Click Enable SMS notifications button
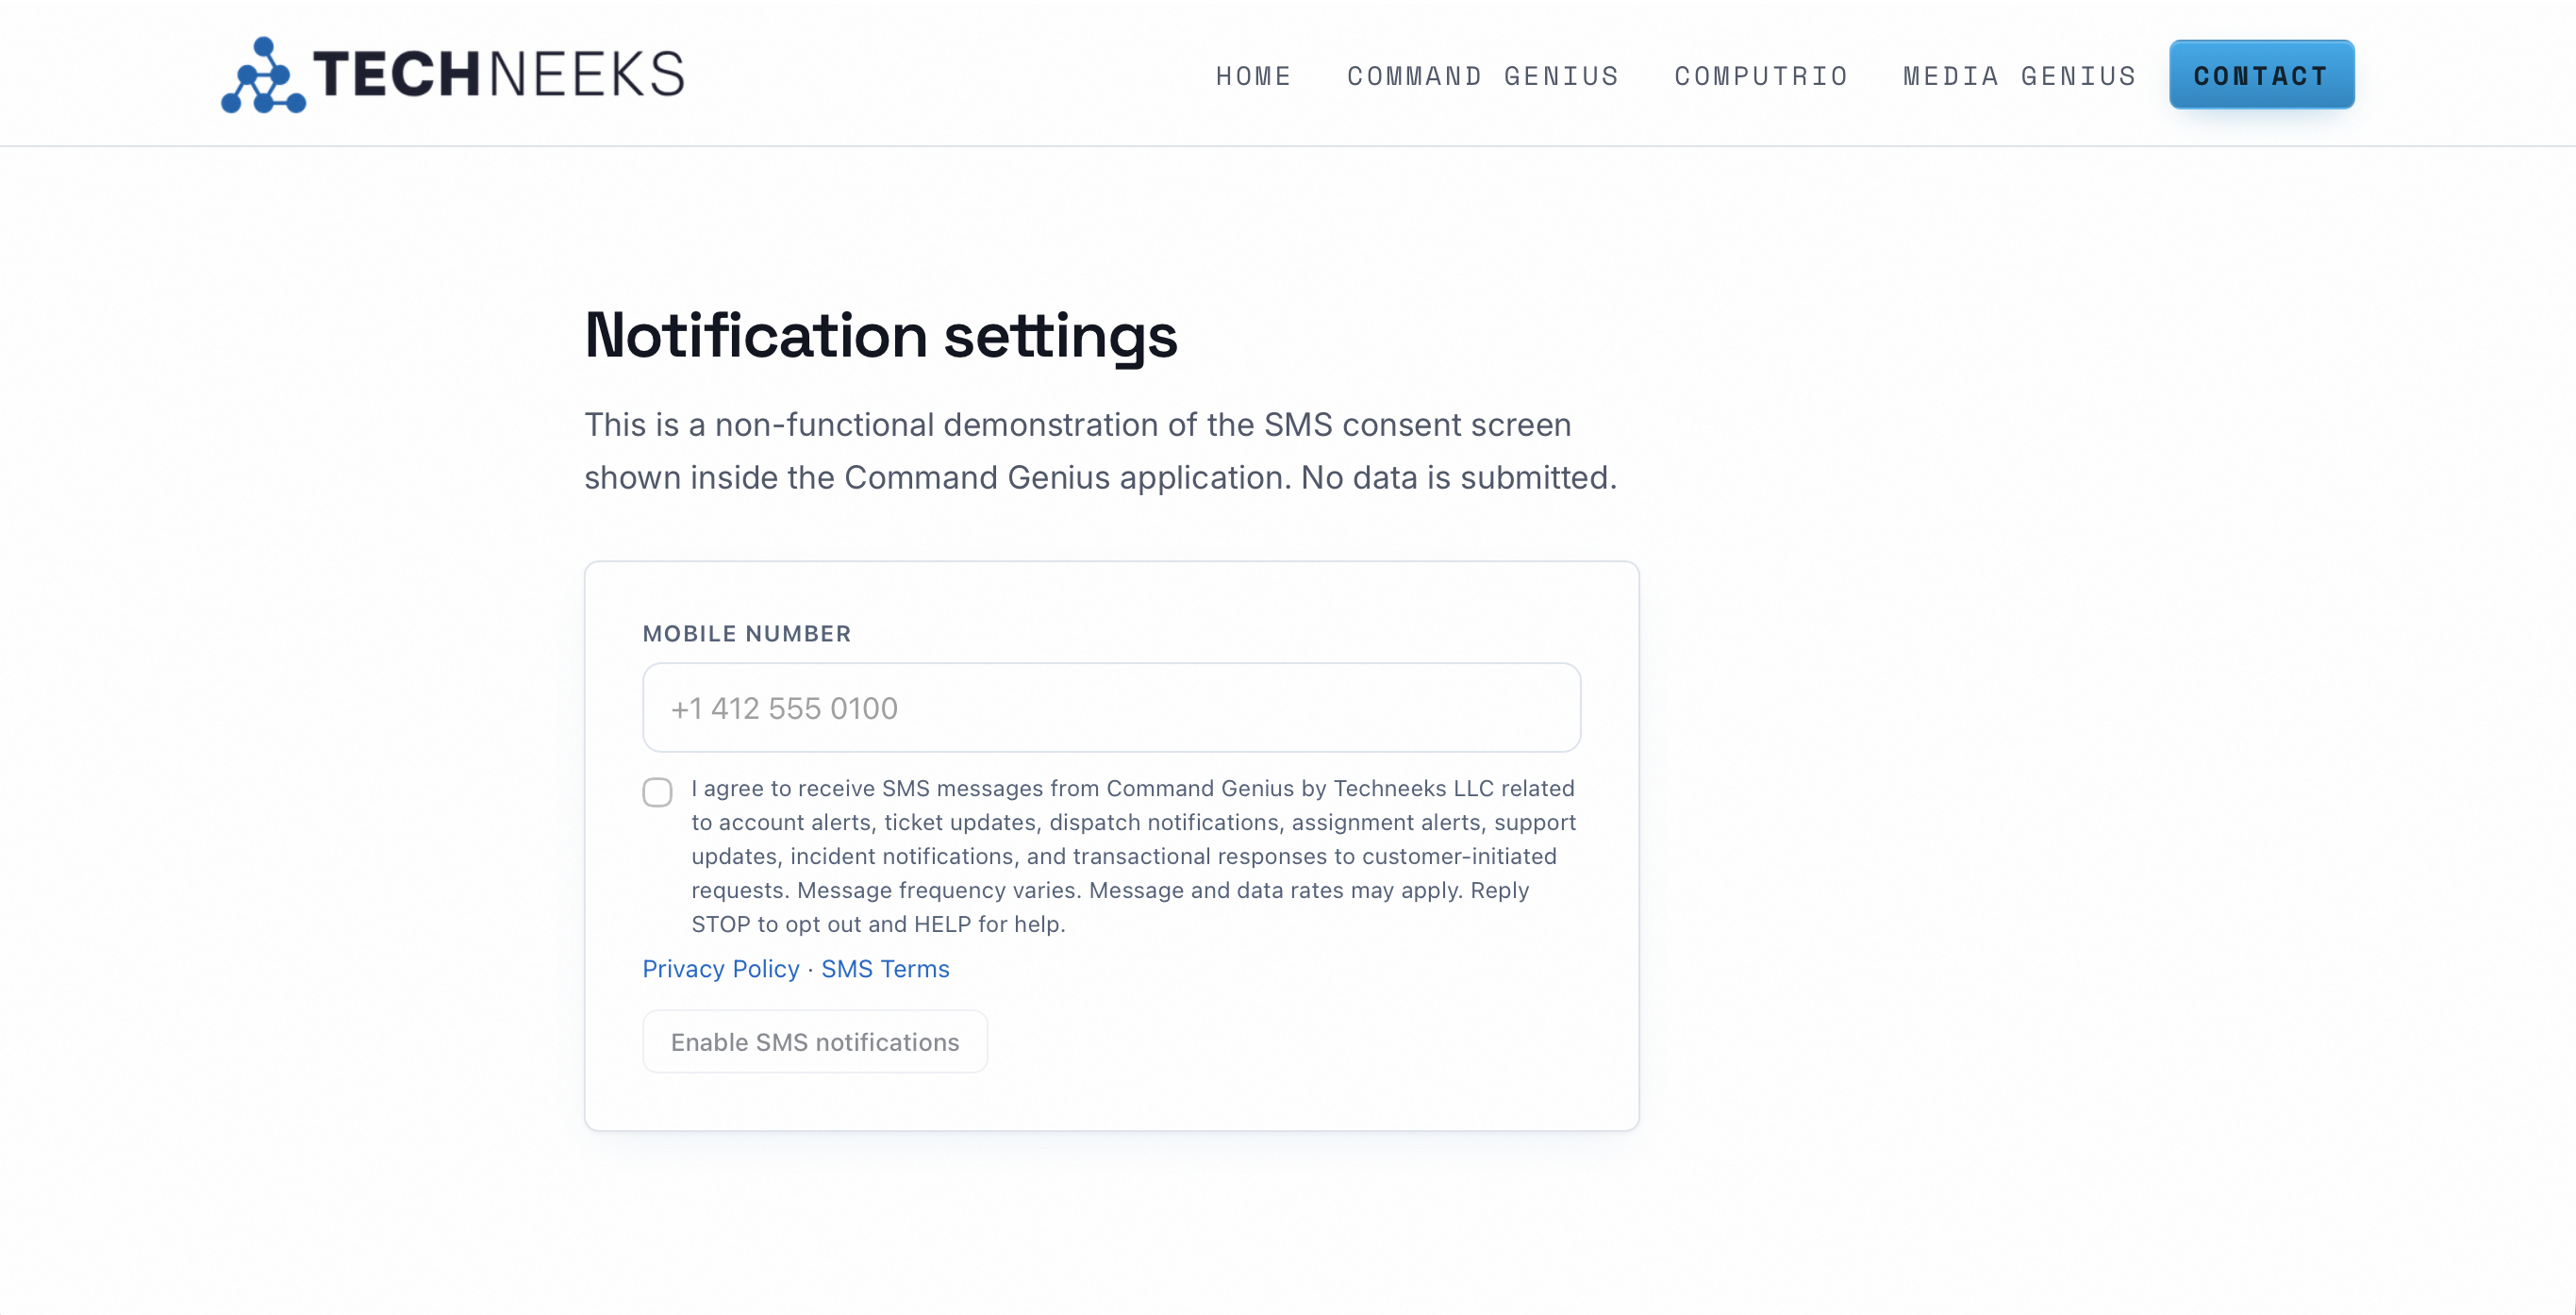This screenshot has width=2576, height=1315. click(814, 1041)
